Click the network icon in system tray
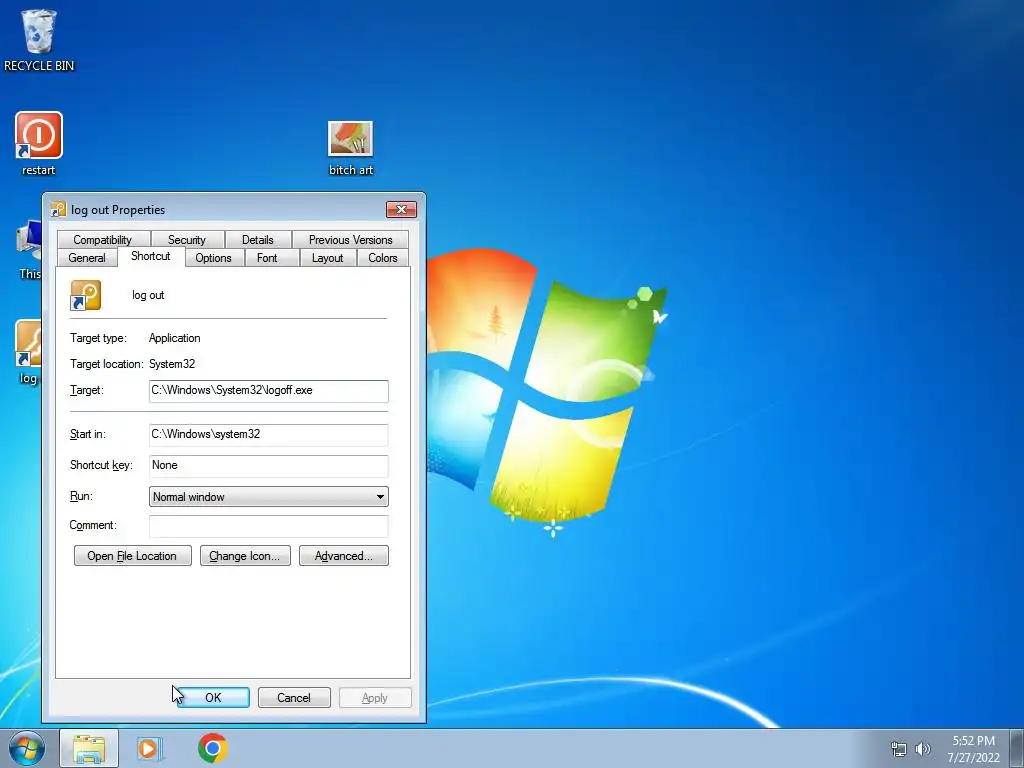Screen dimensions: 1024x768 (899, 749)
